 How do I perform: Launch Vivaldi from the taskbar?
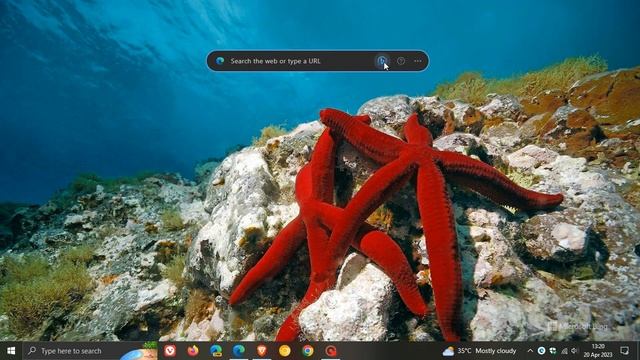[170, 351]
